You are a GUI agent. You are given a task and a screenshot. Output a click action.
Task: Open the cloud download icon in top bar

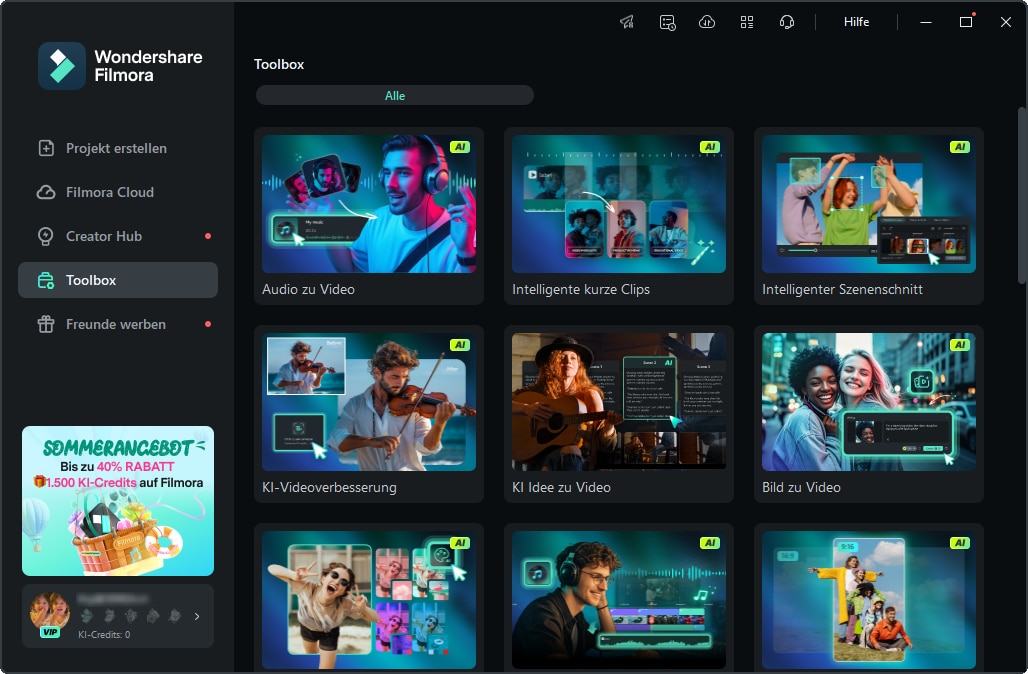[x=707, y=22]
